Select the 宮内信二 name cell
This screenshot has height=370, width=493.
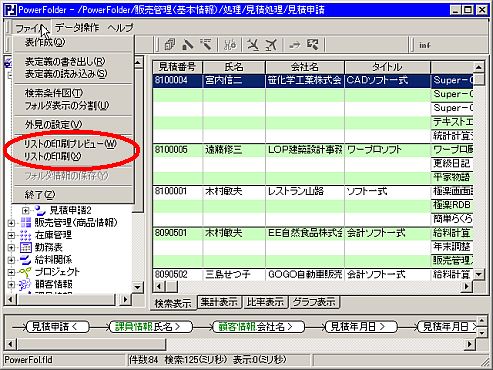pyautogui.click(x=234, y=81)
